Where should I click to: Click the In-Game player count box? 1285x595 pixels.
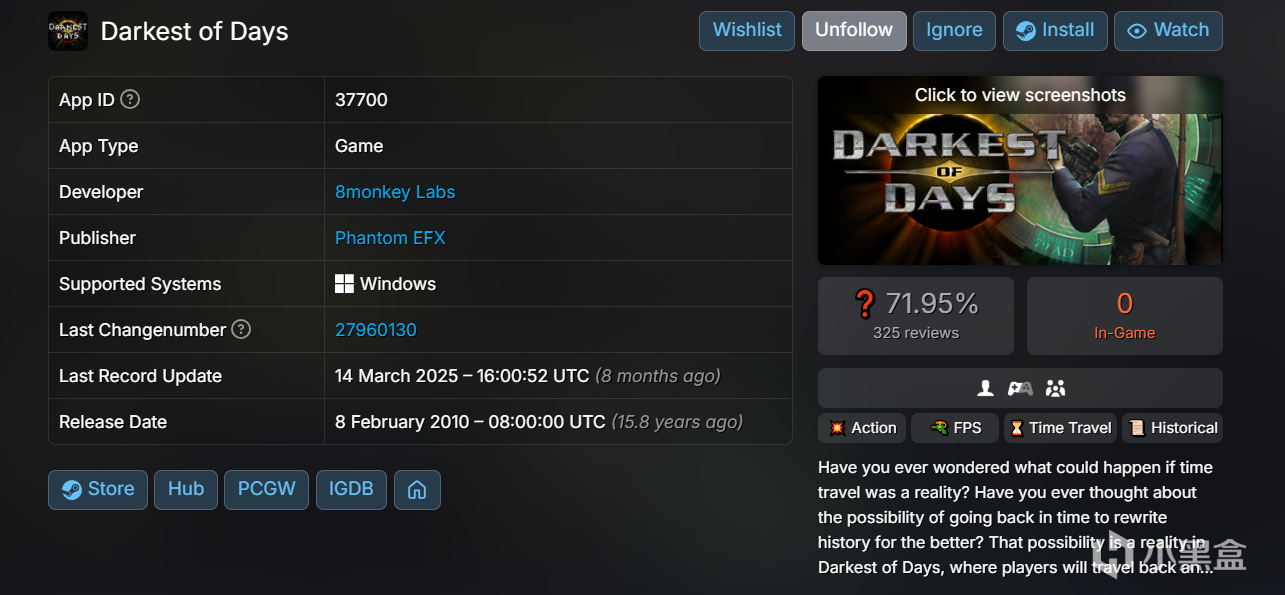[x=1125, y=316]
